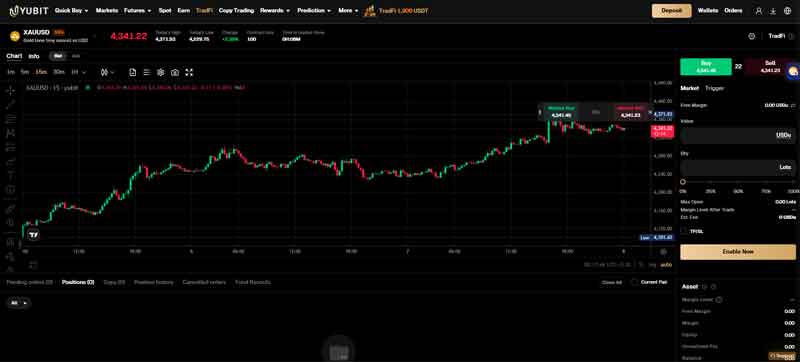Select the 15m timeframe
800x362 pixels.
click(41, 72)
